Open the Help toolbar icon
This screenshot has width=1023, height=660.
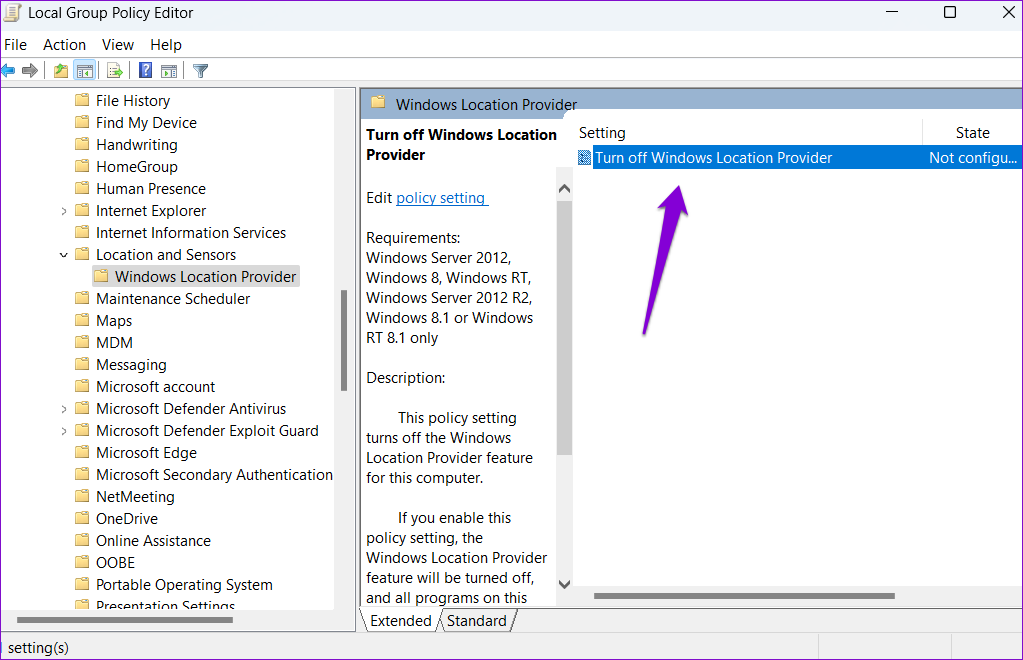pos(145,70)
